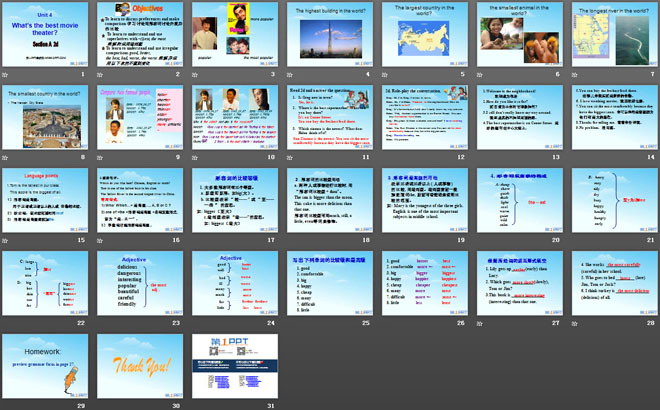Screen dimensions: 660x410
Task: Click the animation star under slide 16
Action: click(x=100, y=240)
